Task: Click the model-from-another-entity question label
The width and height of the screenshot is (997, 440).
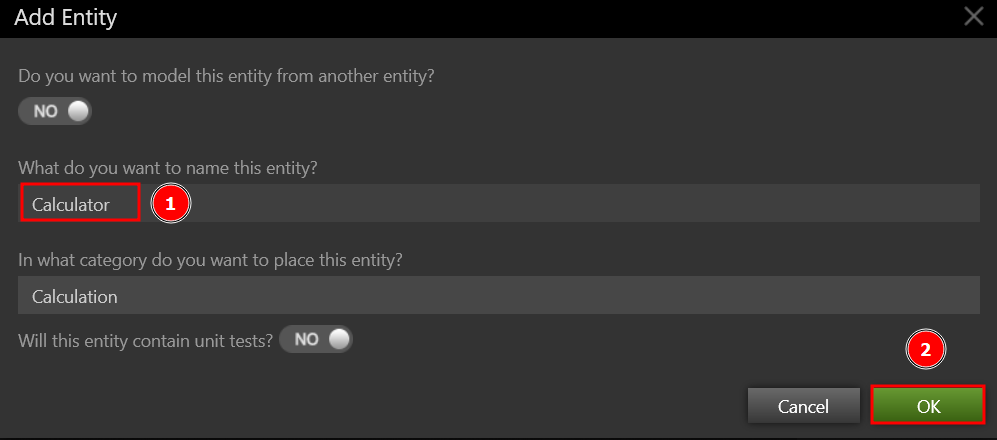Action: click(x=226, y=75)
